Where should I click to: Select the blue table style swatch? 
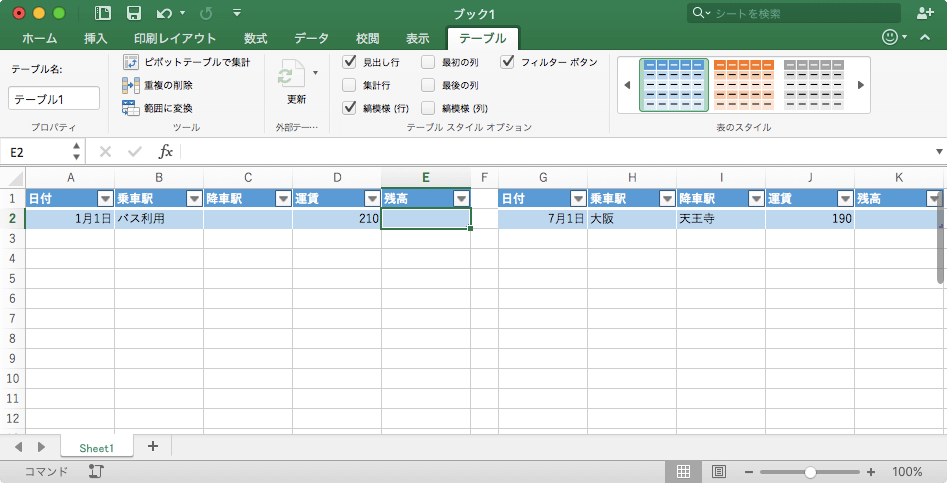674,85
